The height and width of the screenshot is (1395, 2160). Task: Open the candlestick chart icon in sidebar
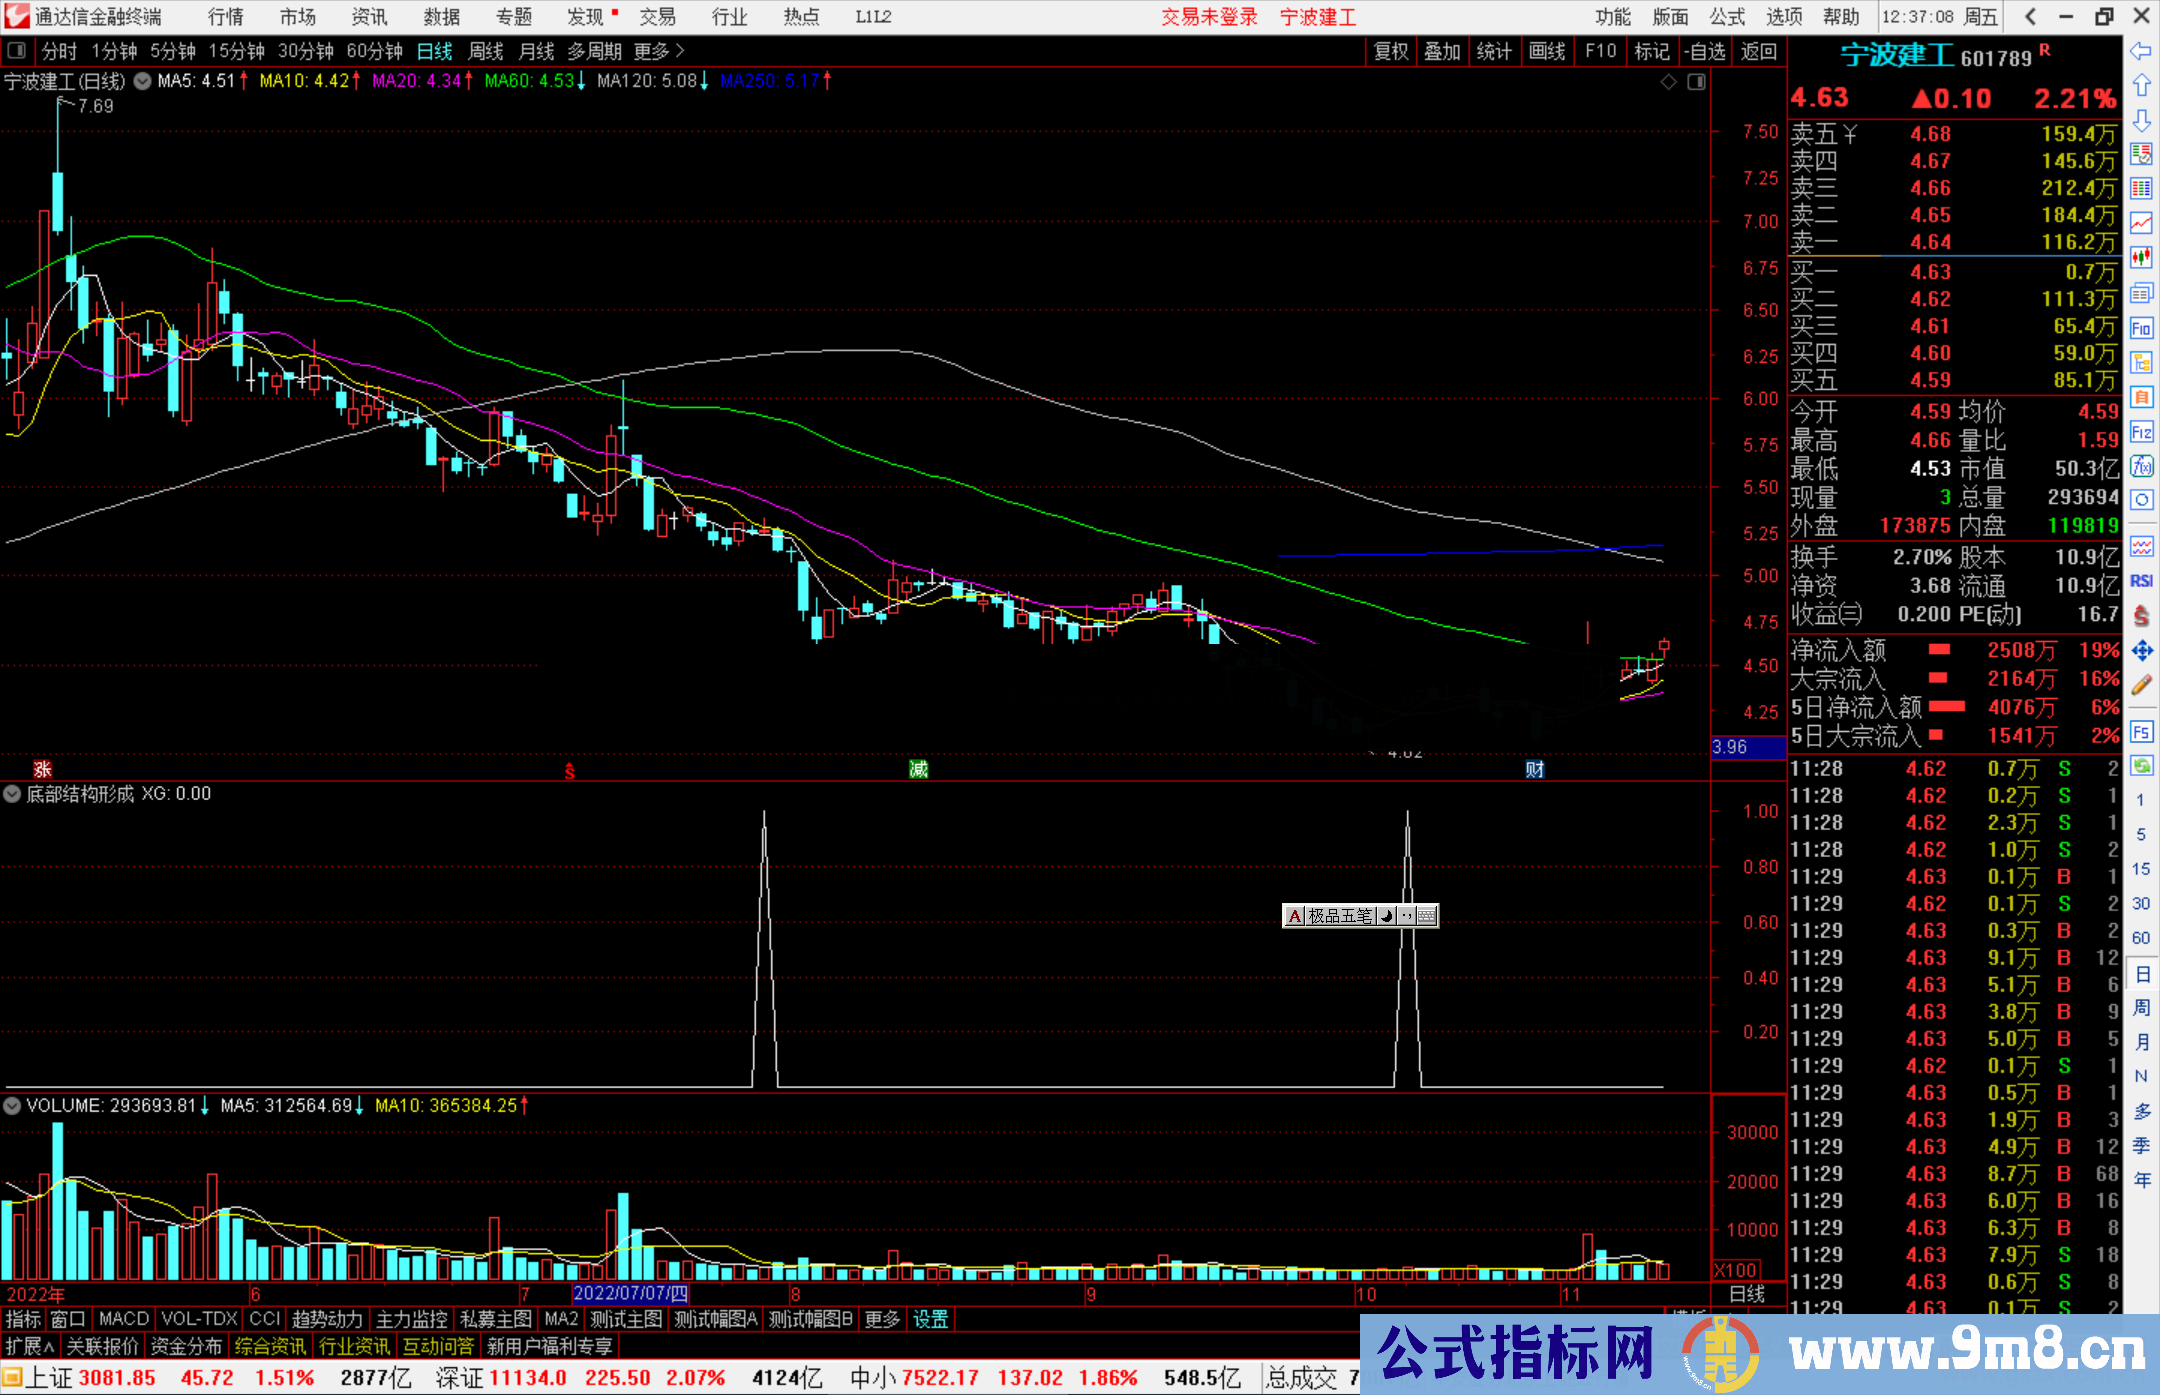click(x=2141, y=258)
